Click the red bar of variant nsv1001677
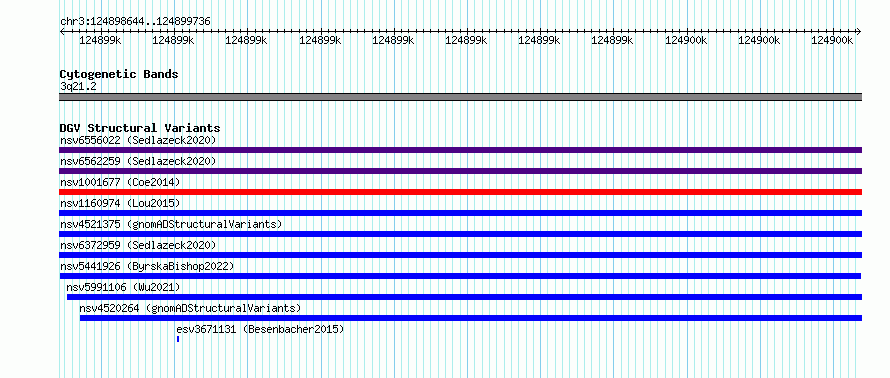Screen dimensions: 890x378 (460, 192)
